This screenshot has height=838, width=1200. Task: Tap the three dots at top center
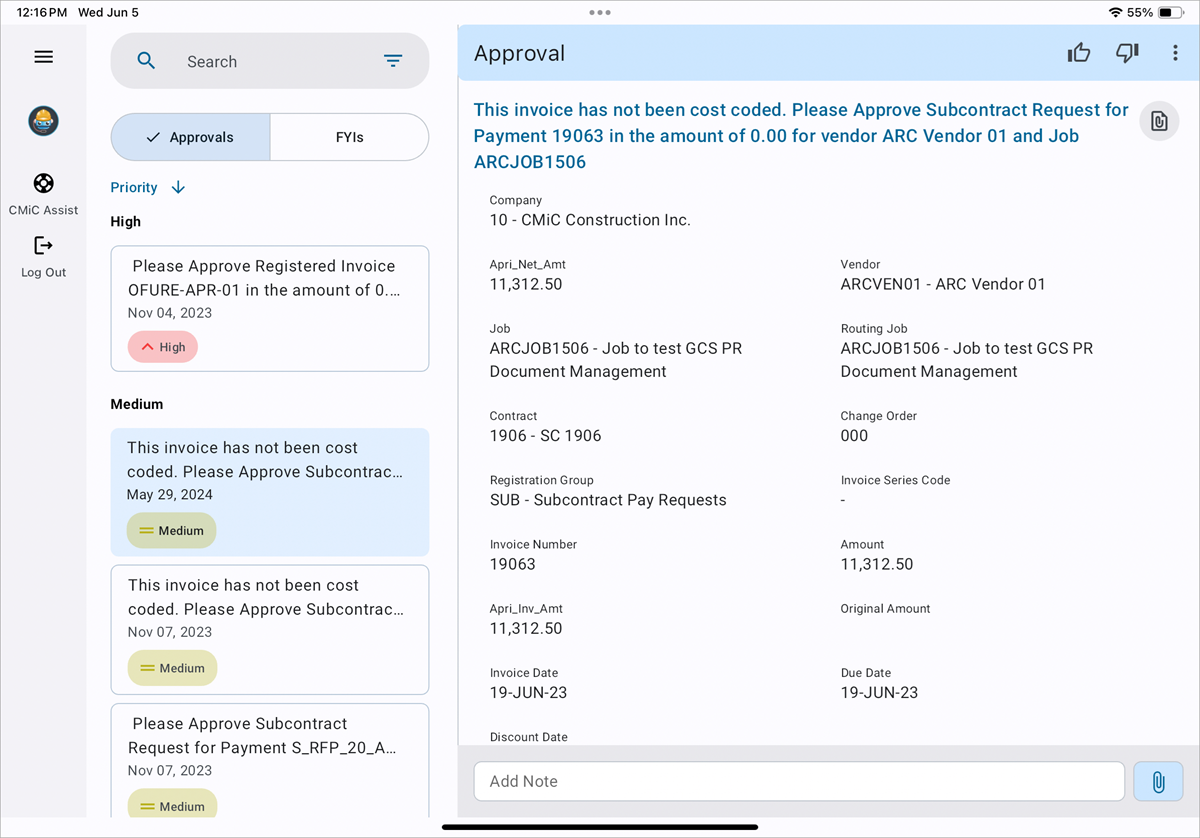[600, 12]
